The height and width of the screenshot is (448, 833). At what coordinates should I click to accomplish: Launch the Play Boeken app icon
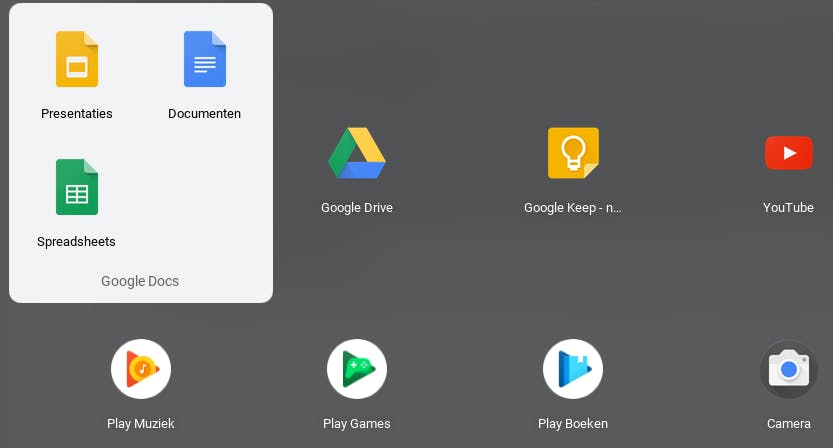573,369
